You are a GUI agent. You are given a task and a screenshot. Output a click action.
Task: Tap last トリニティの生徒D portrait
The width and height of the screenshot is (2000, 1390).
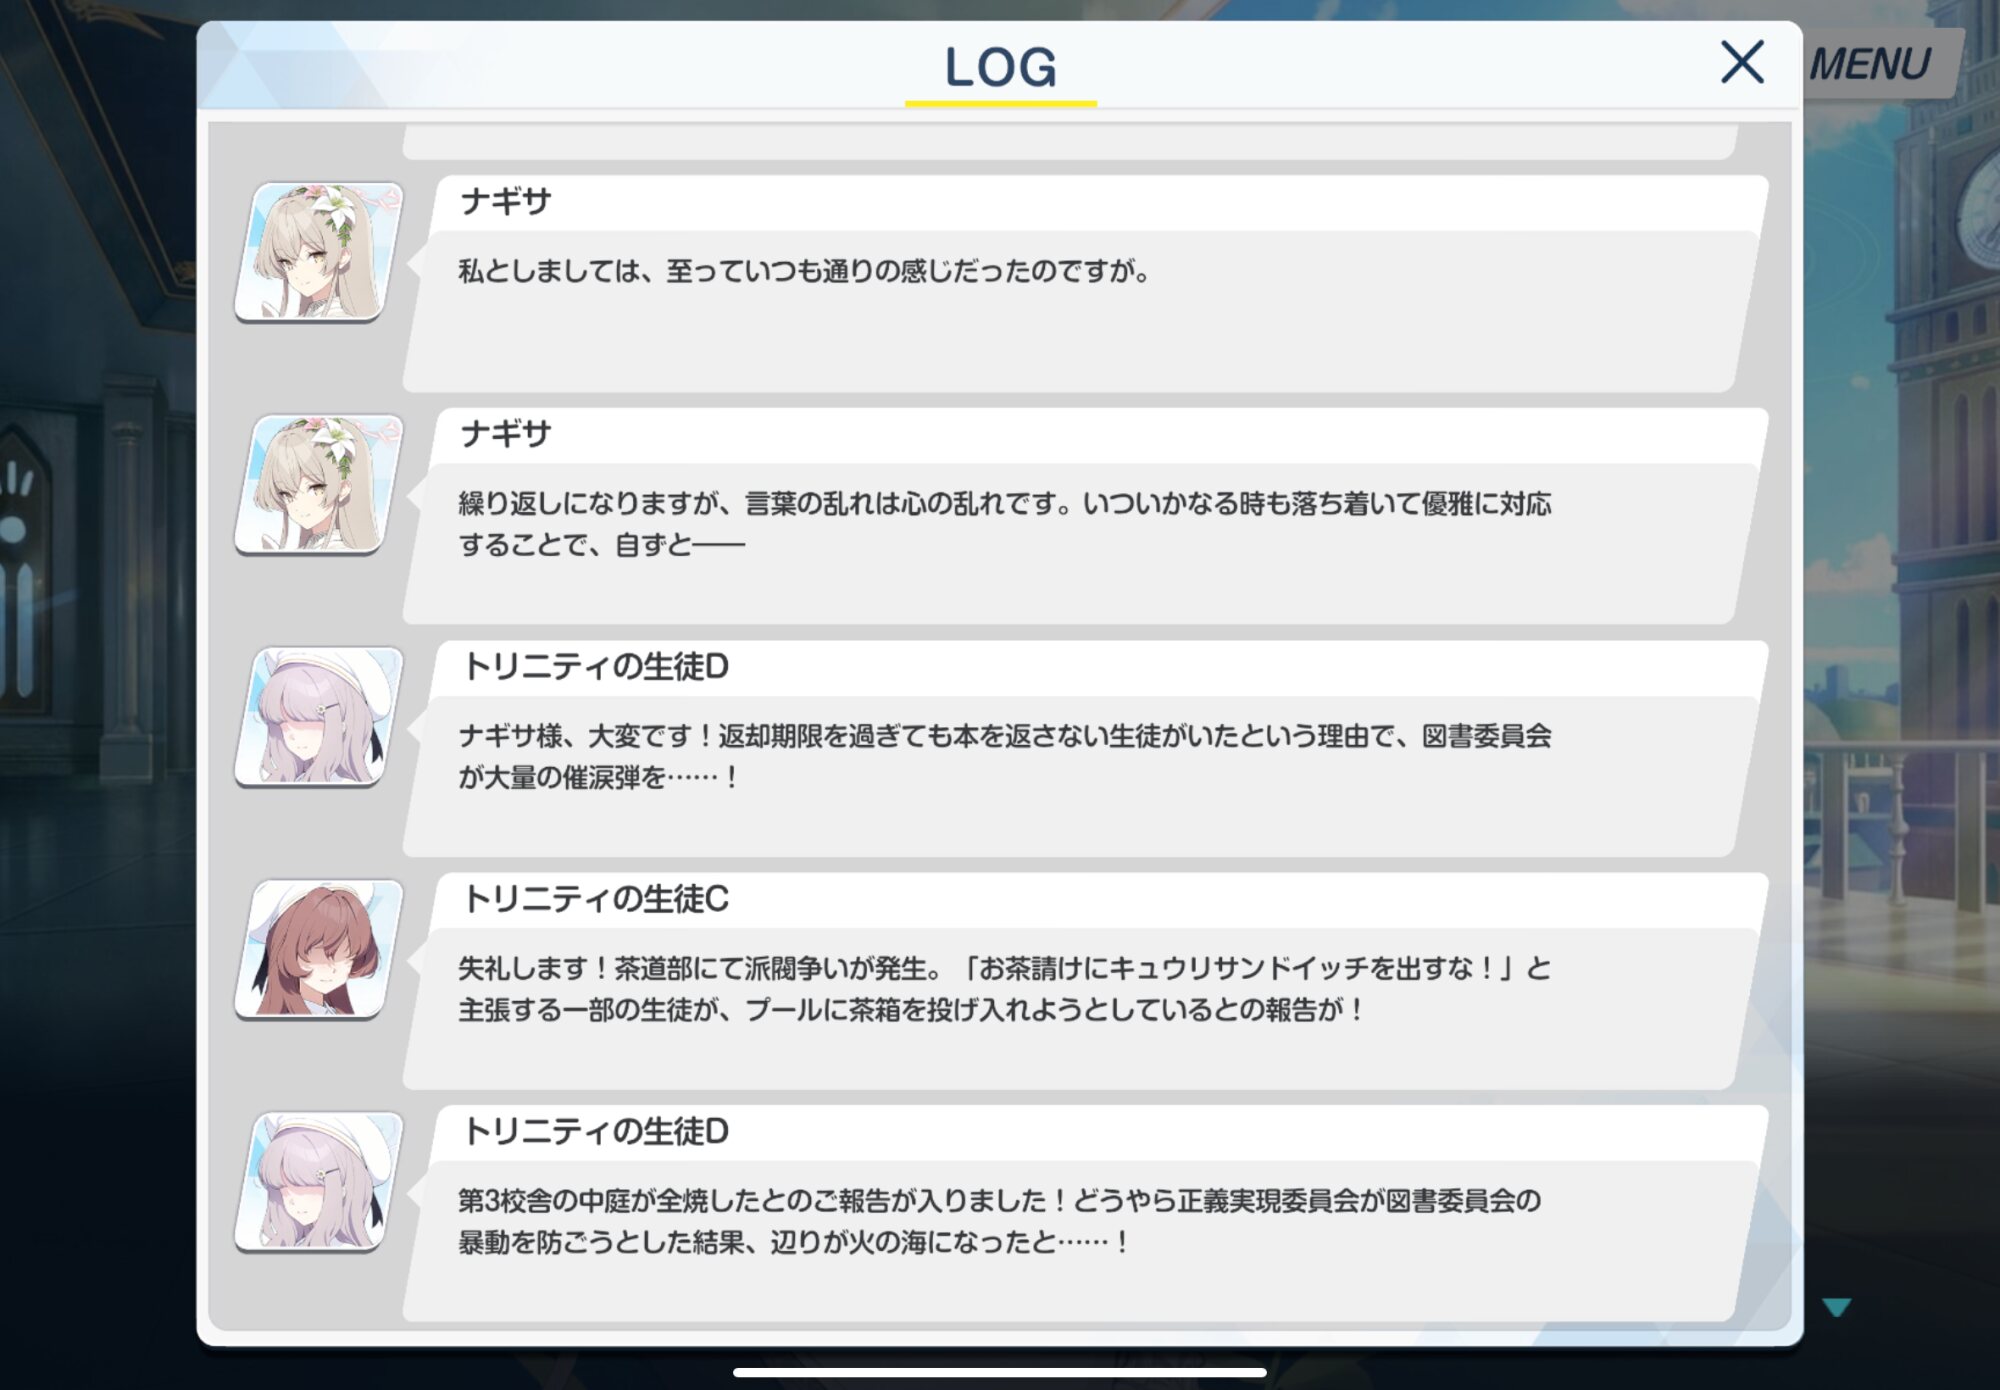pyautogui.click(x=318, y=1182)
